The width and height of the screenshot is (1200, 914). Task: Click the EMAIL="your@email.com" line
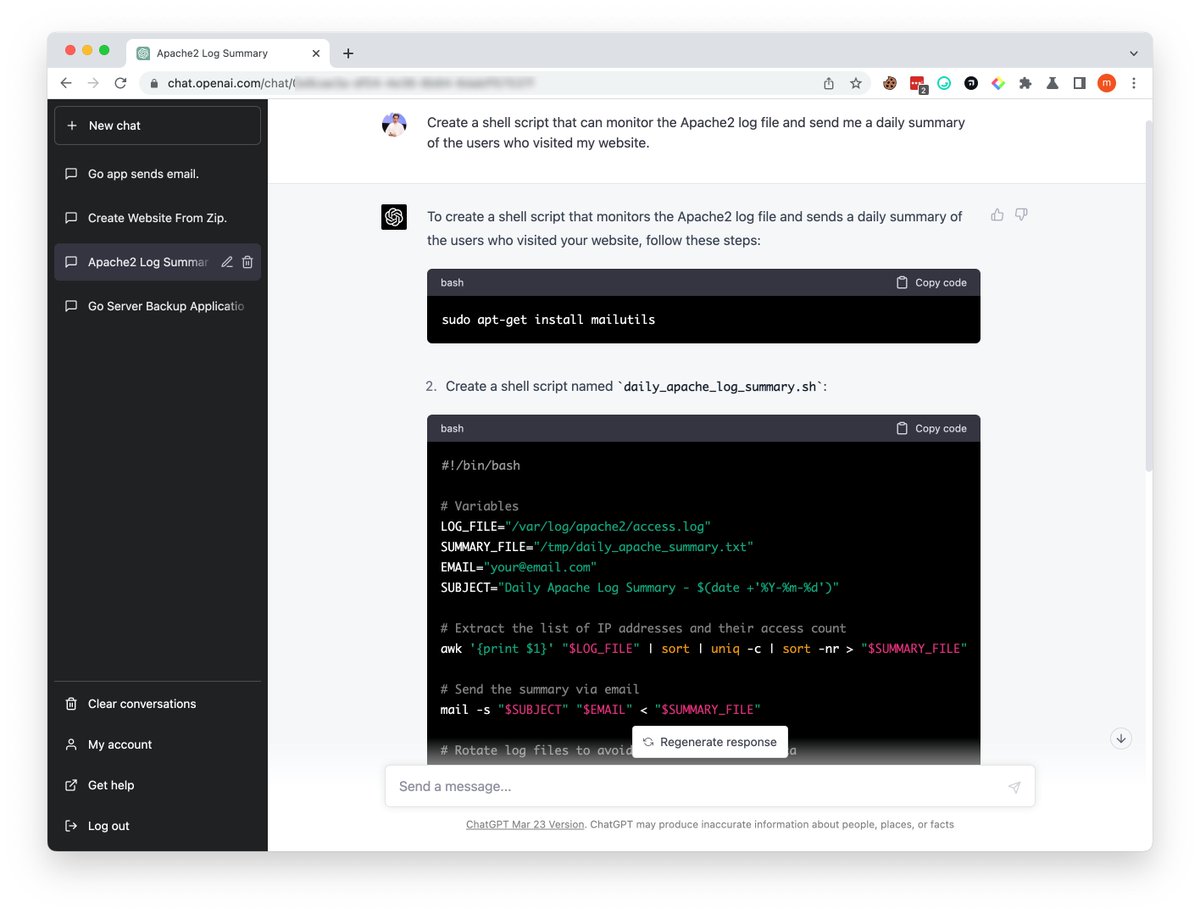(518, 567)
